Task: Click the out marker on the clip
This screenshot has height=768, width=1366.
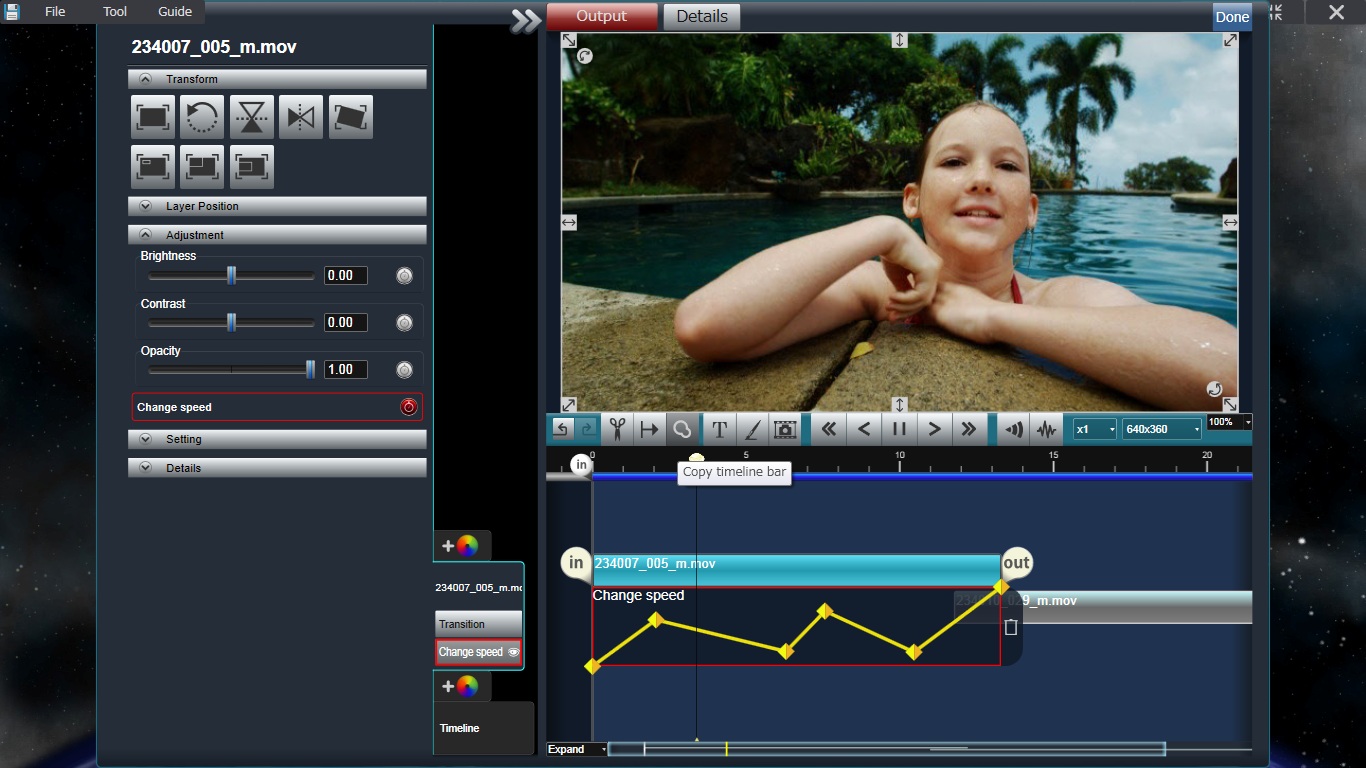Action: click(x=1016, y=563)
